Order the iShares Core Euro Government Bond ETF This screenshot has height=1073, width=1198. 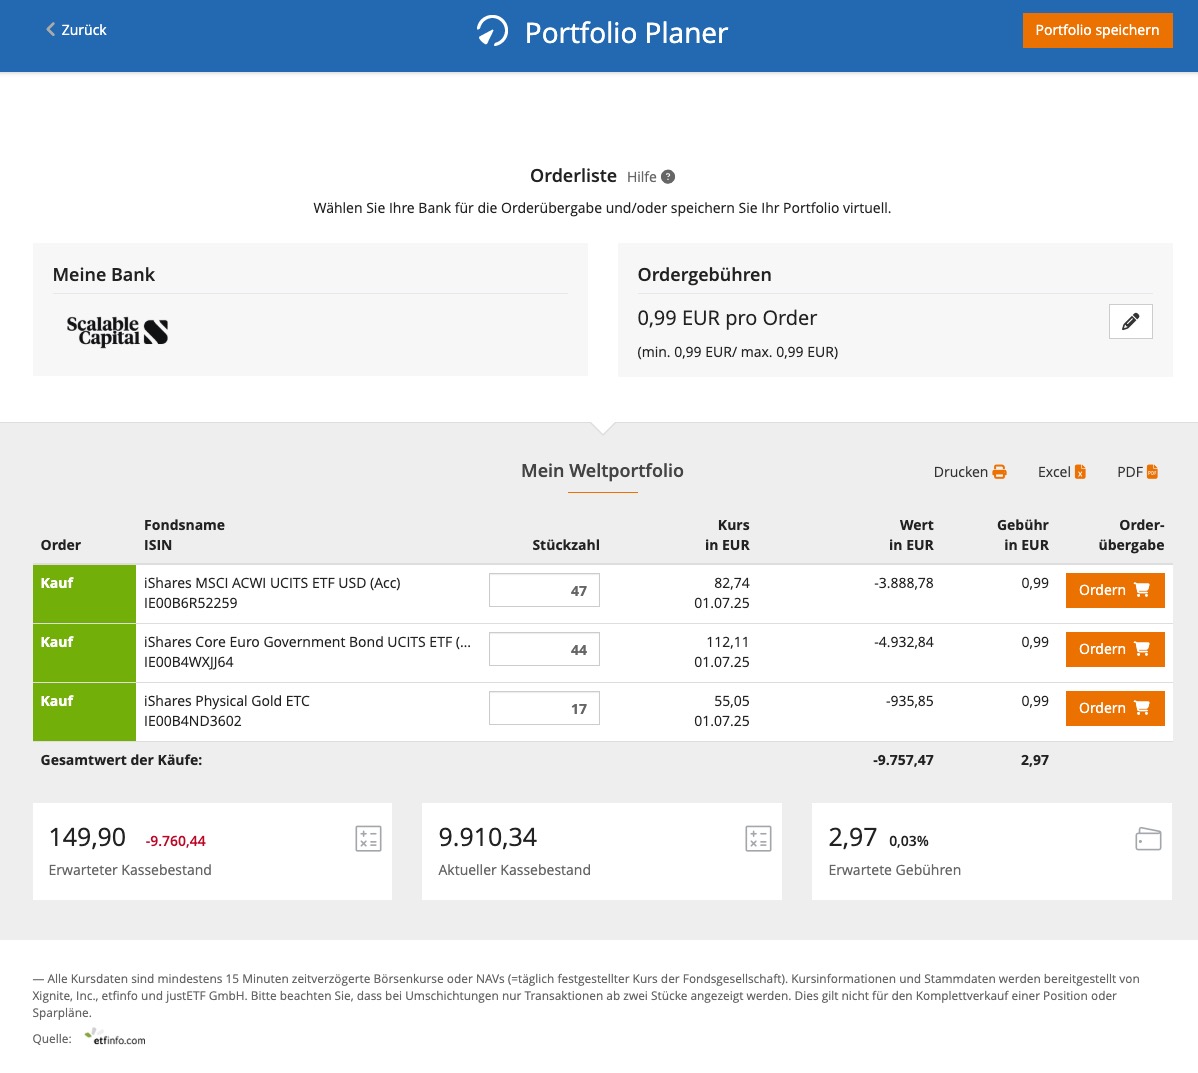1114,649
